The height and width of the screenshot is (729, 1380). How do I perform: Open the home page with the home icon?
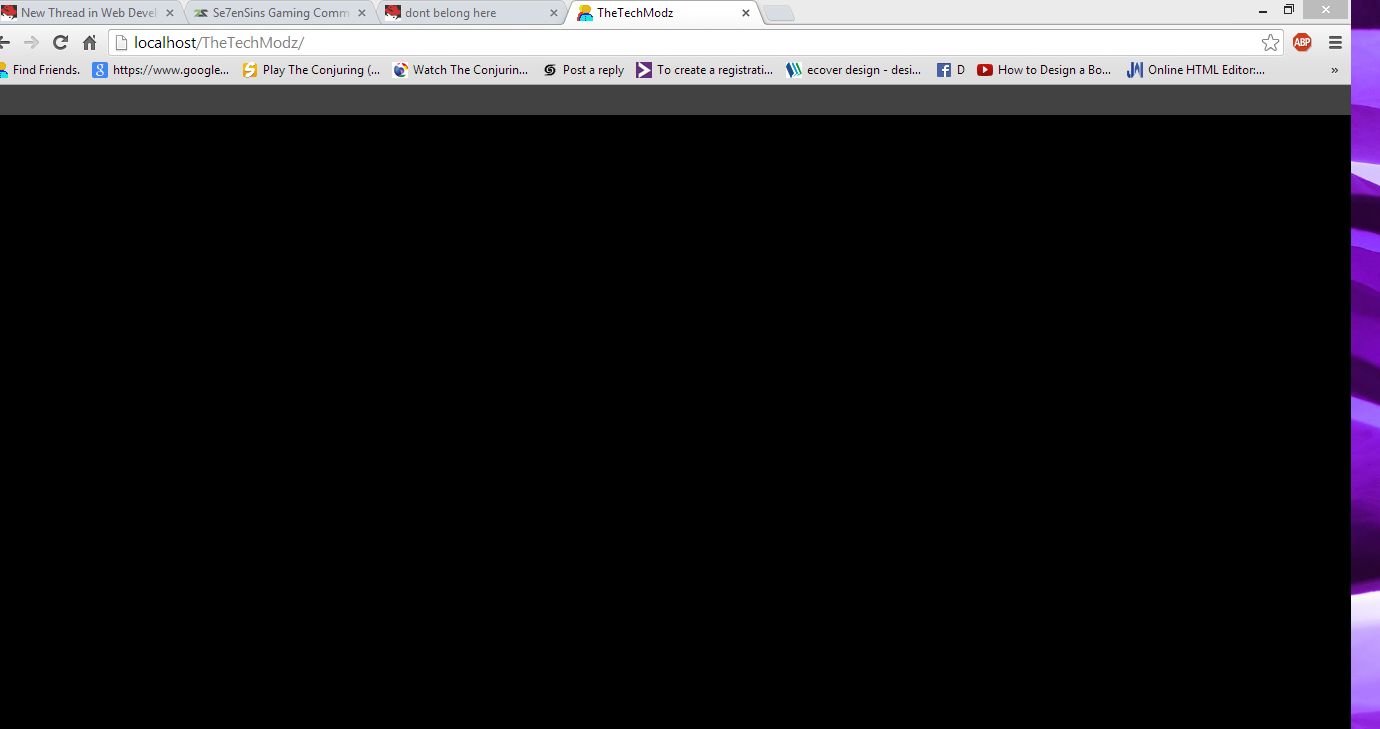pos(89,42)
